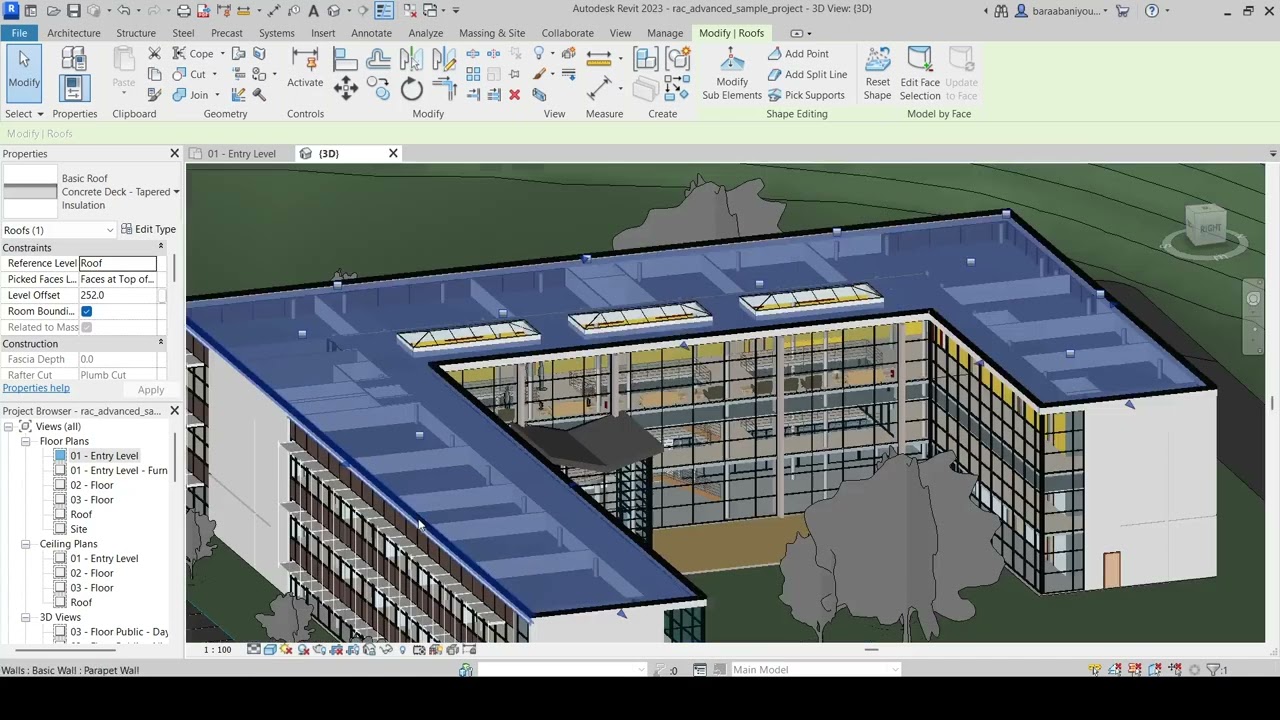The height and width of the screenshot is (720, 1280).
Task: Click the Level Offset value 252.0
Action: coord(118,295)
